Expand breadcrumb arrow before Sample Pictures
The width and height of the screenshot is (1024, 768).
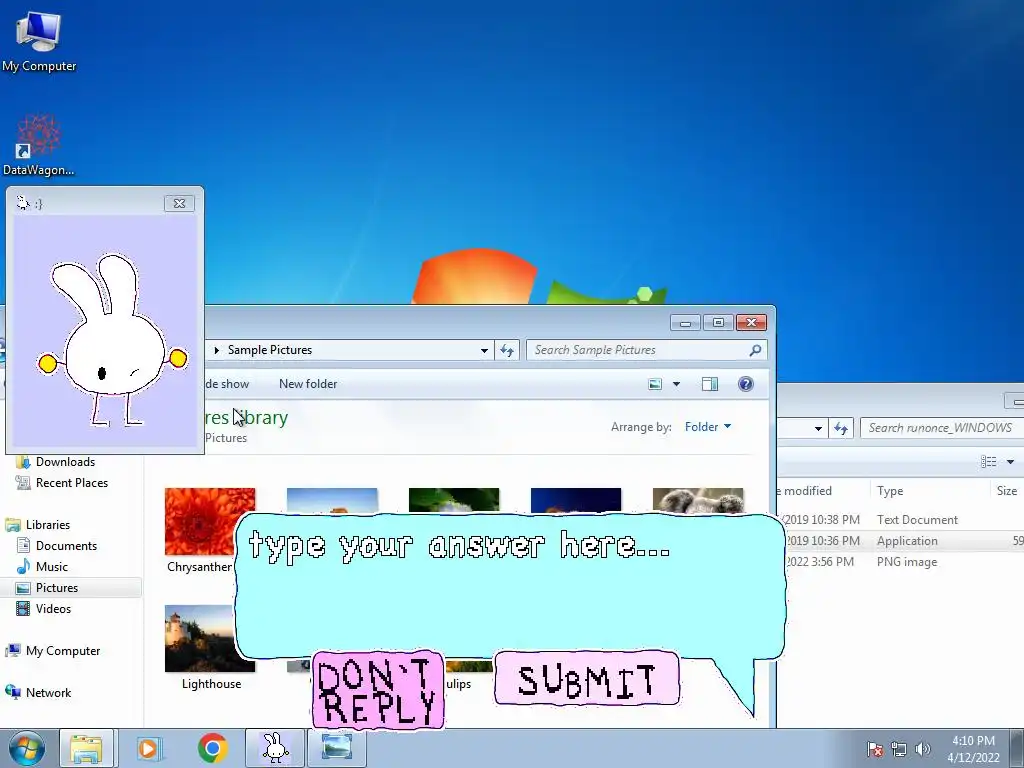pyautogui.click(x=216, y=350)
